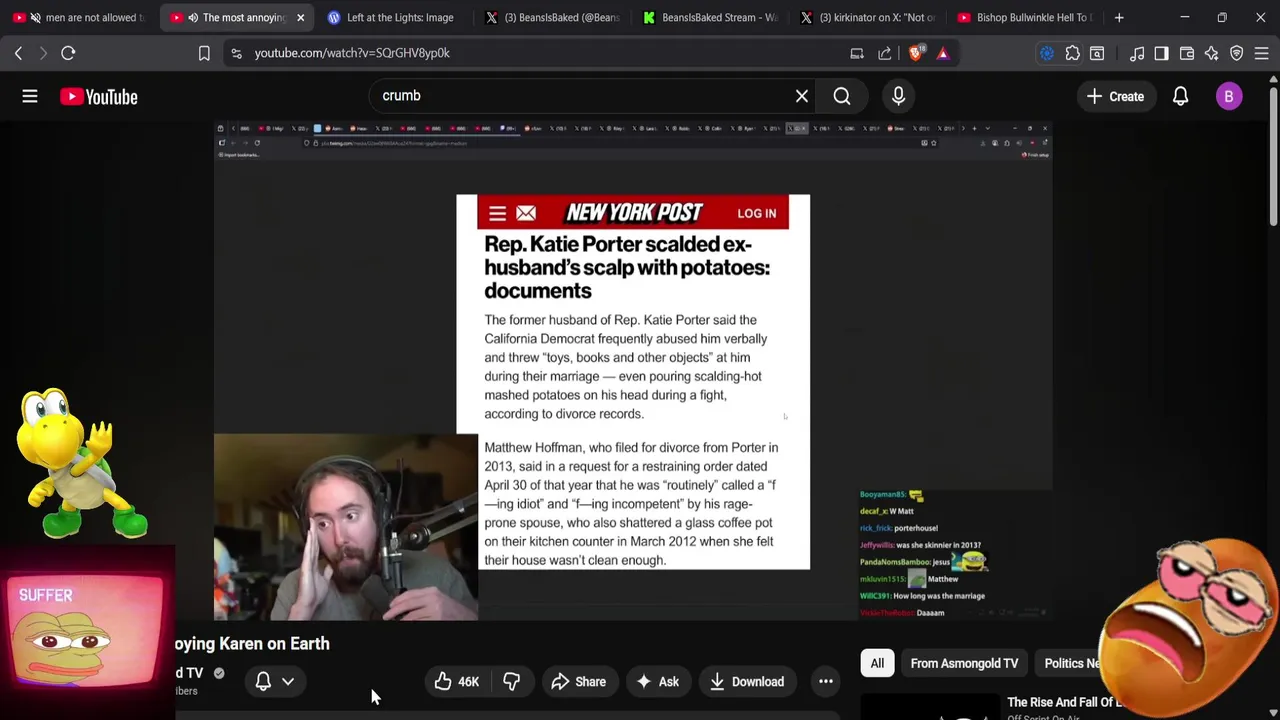
Task: Like the video with thumbs up
Action: click(x=456, y=682)
